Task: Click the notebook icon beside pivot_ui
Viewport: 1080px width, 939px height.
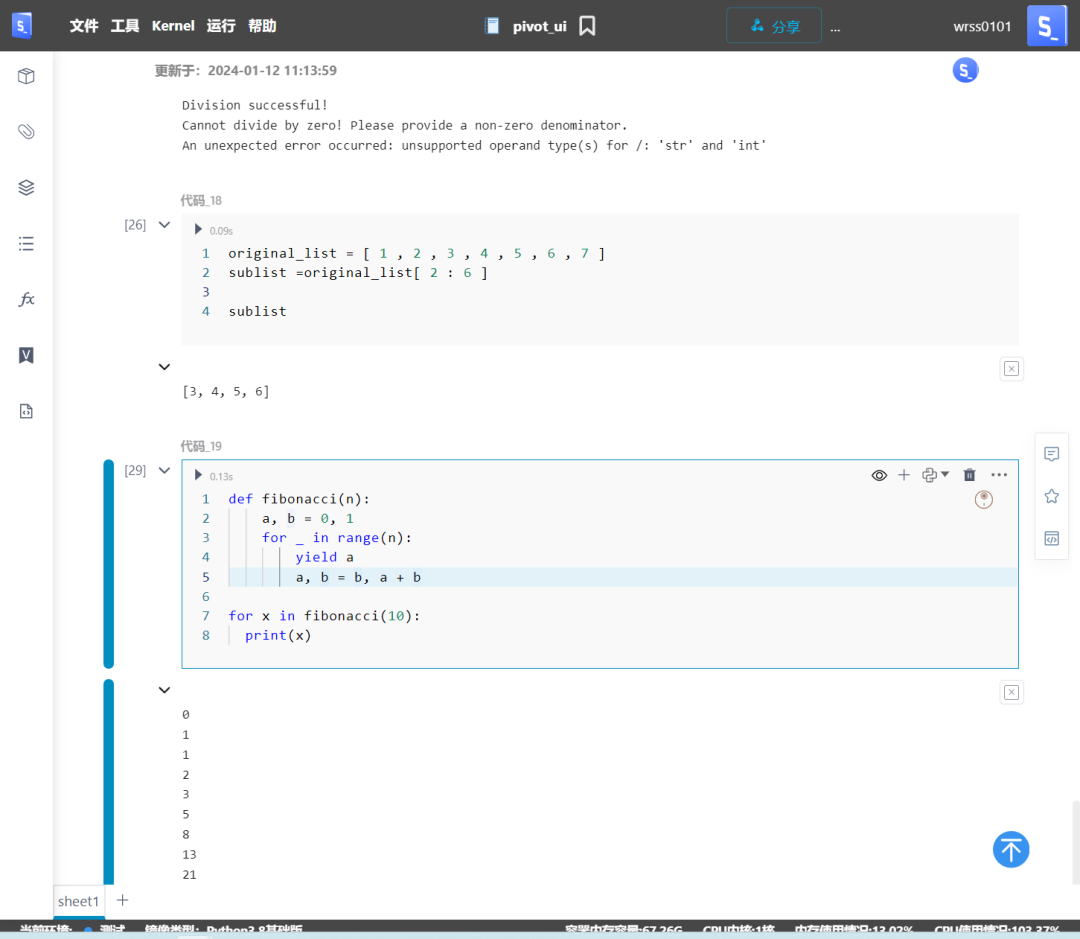Action: (492, 26)
